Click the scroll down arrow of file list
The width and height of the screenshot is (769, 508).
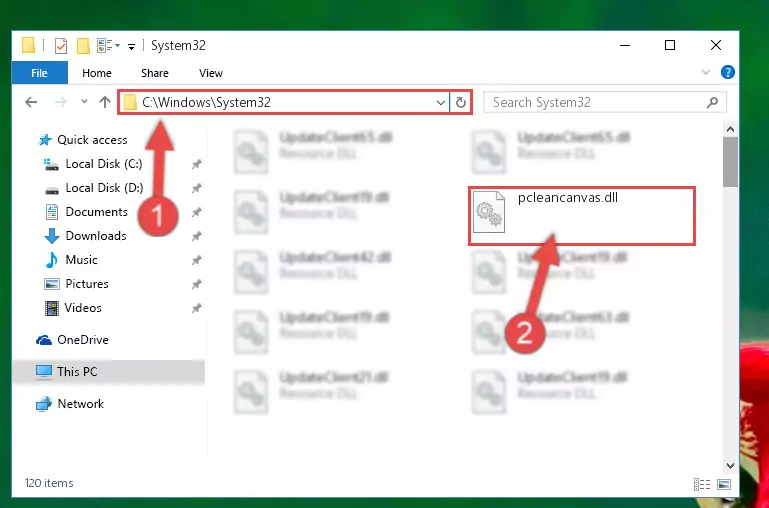[730, 465]
